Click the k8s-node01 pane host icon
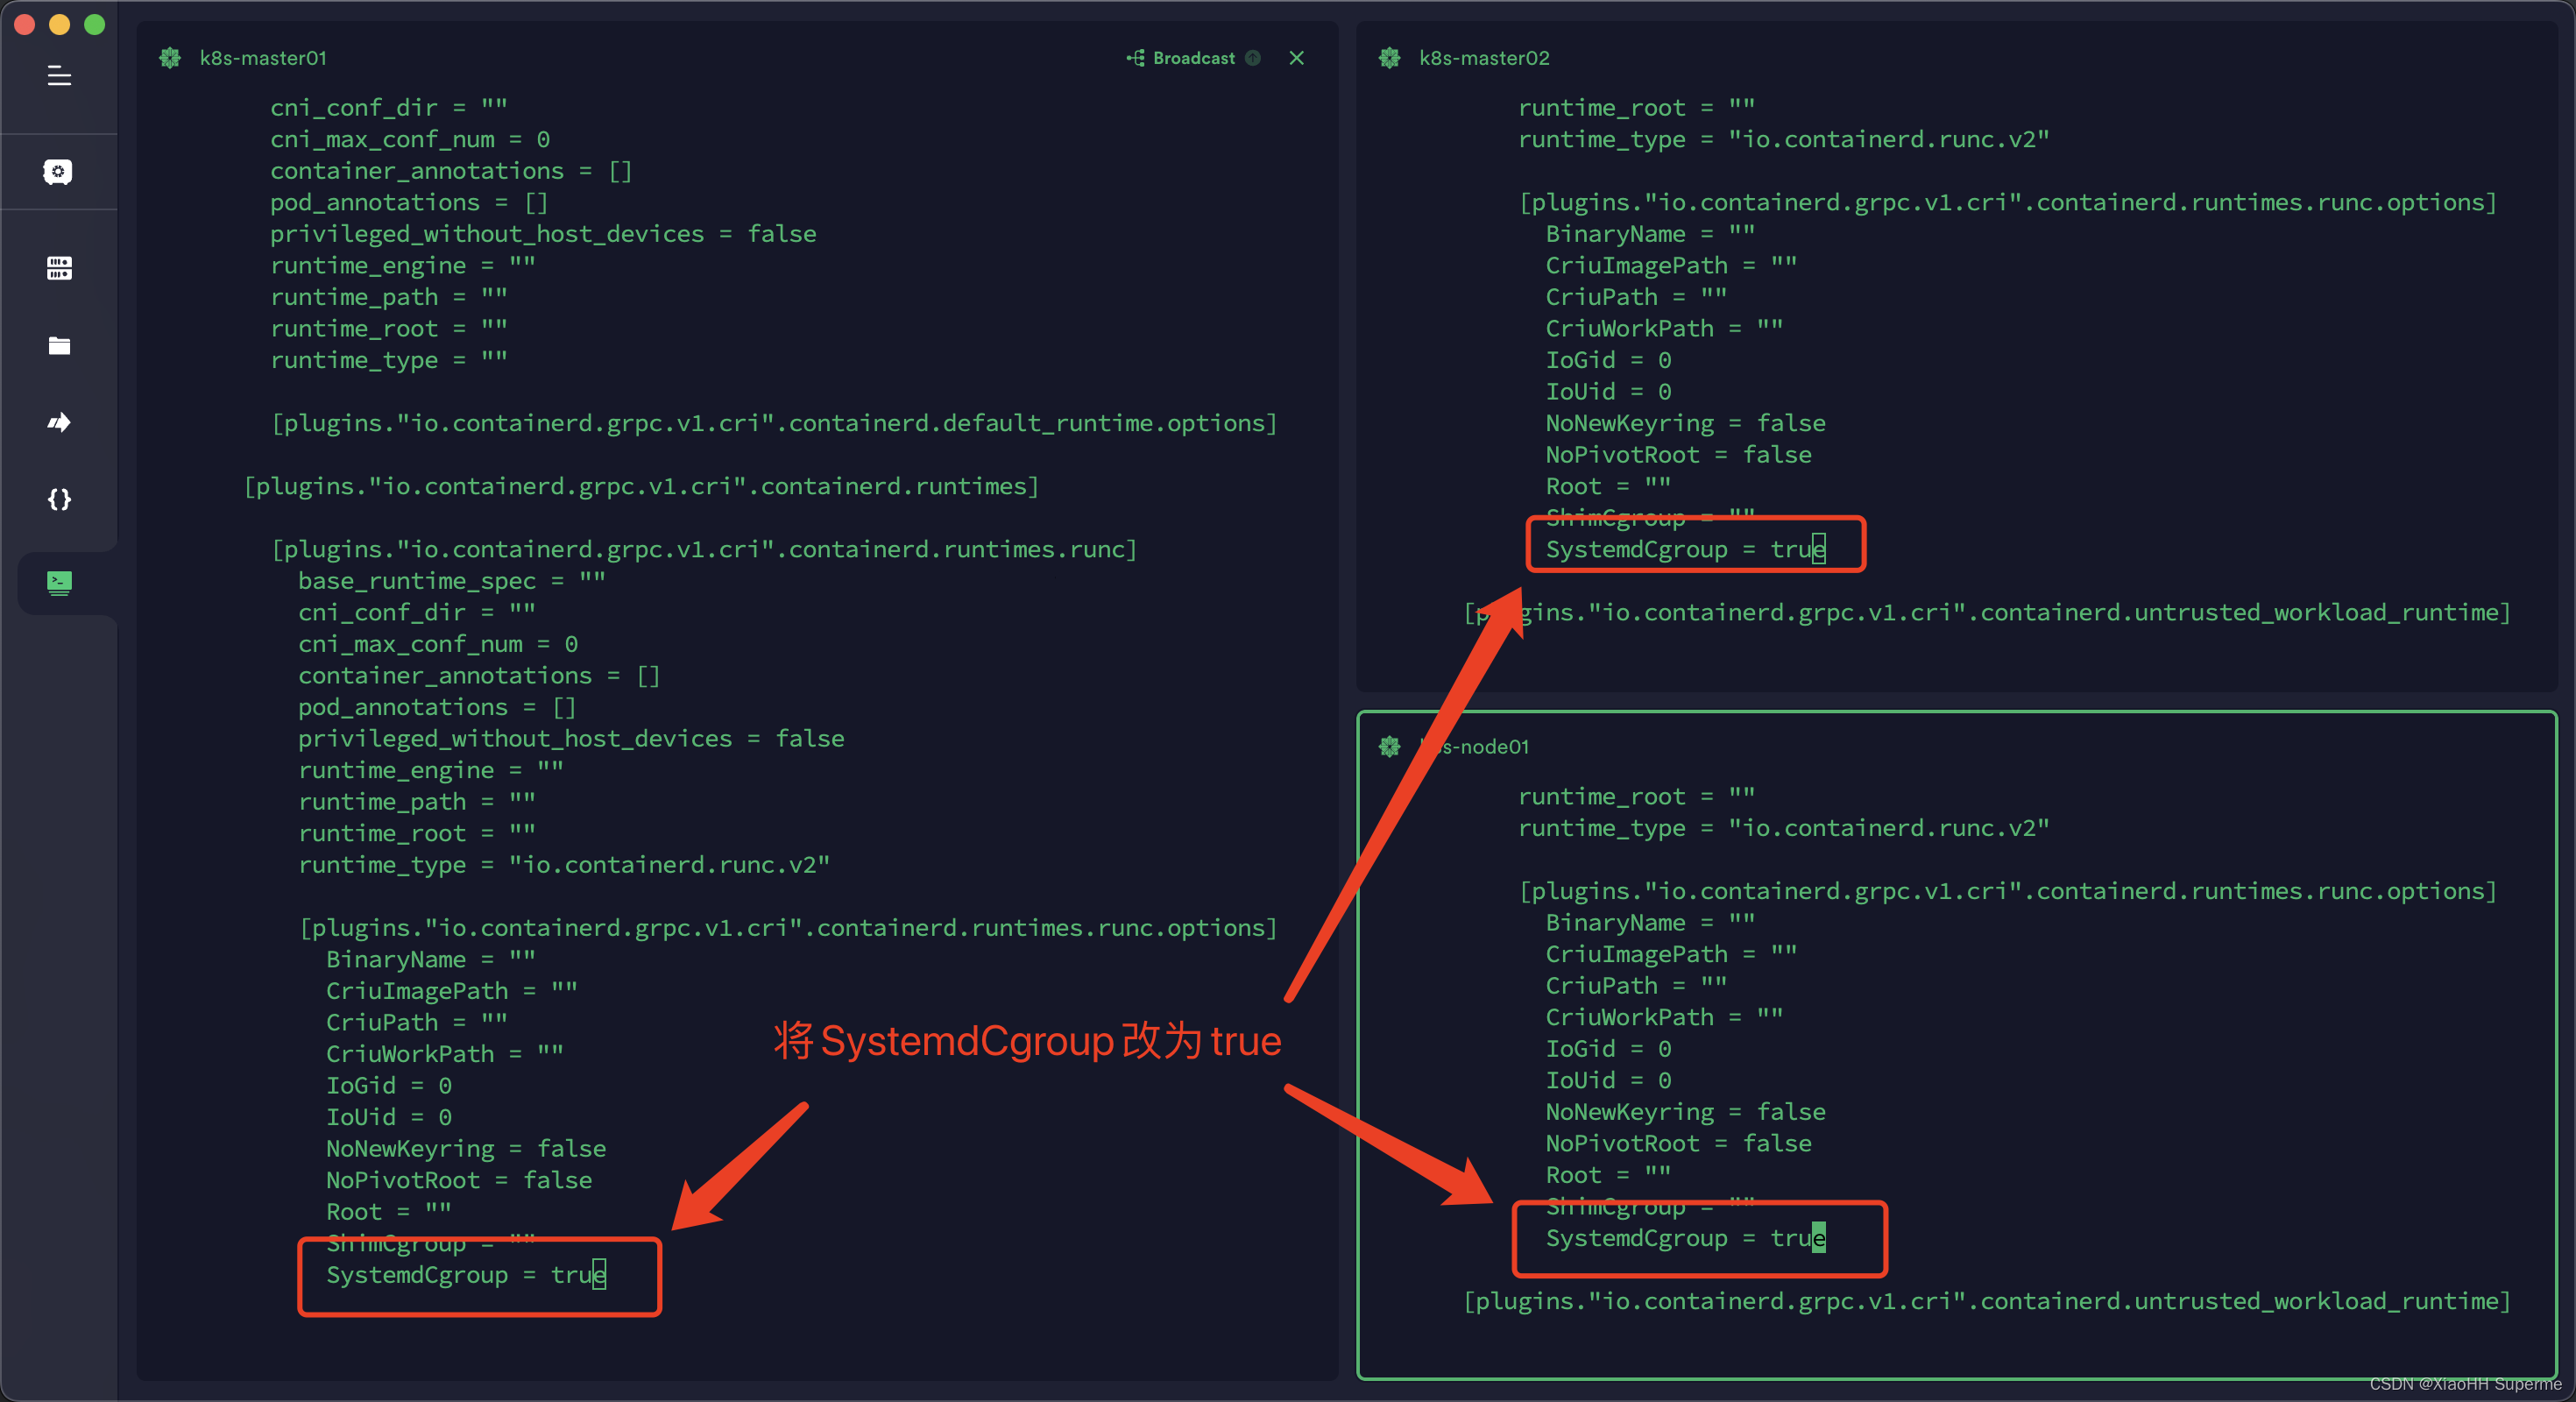 point(1390,747)
